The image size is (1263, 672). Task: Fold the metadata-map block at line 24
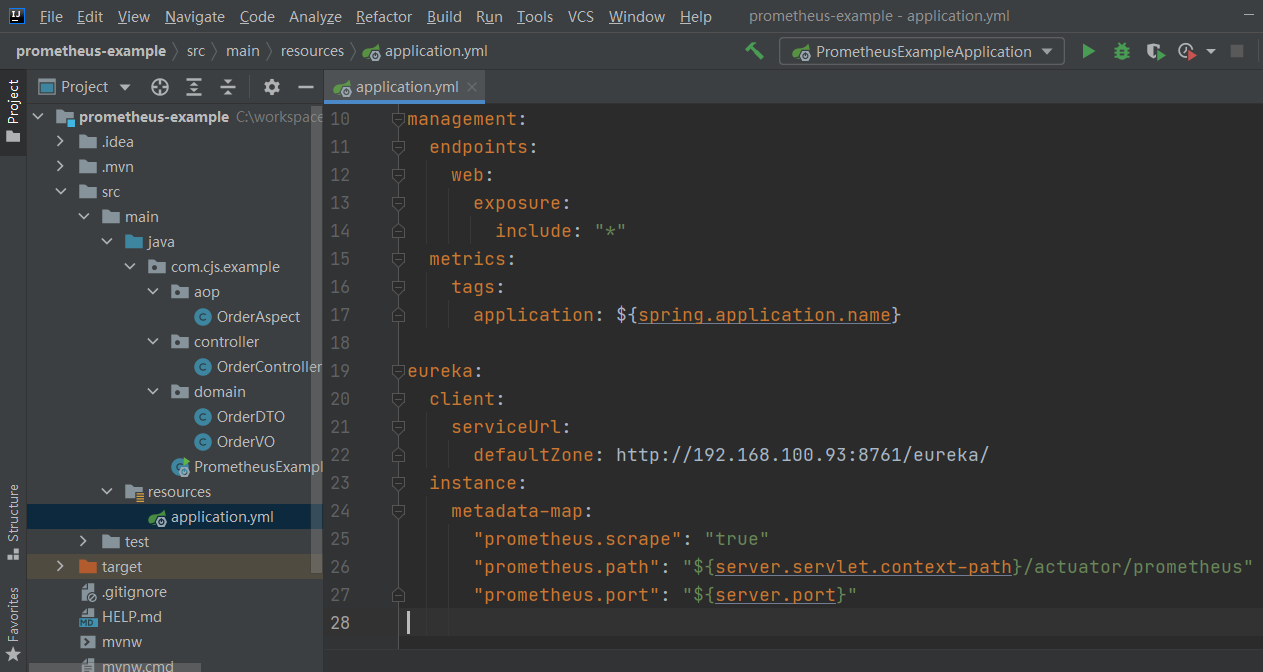tap(398, 511)
